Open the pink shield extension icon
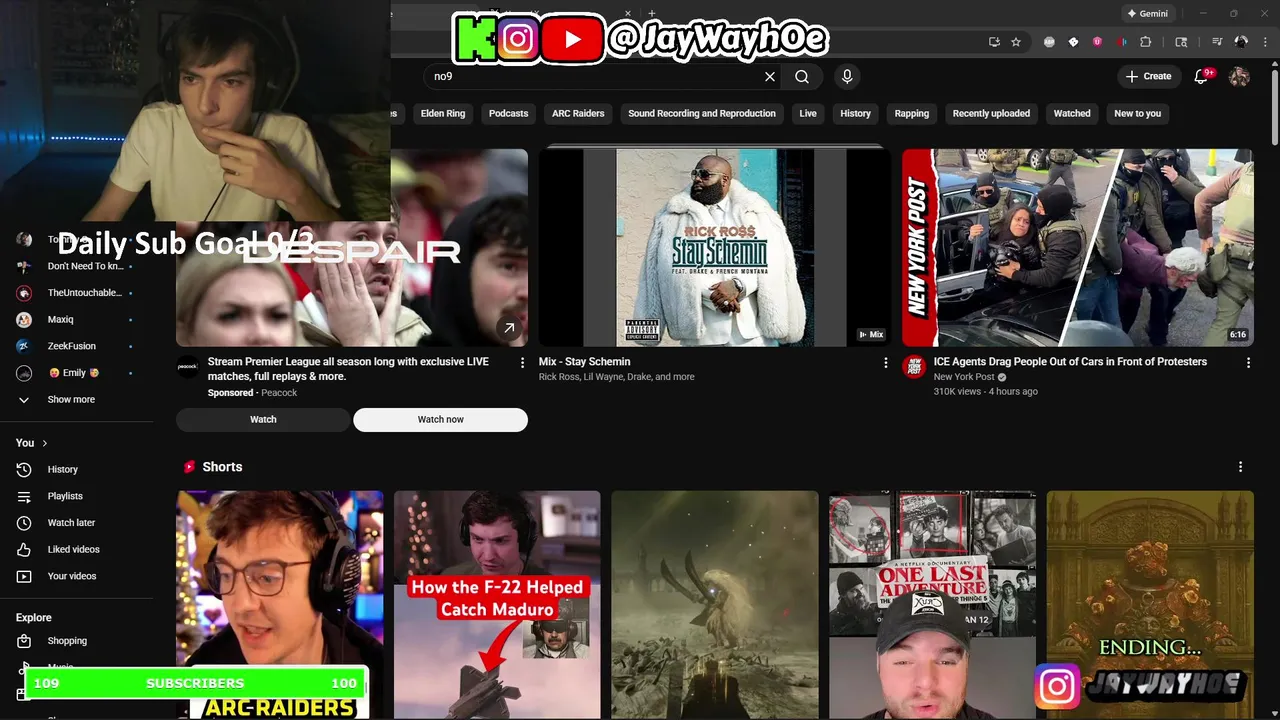1280x720 pixels. pos(1097,42)
